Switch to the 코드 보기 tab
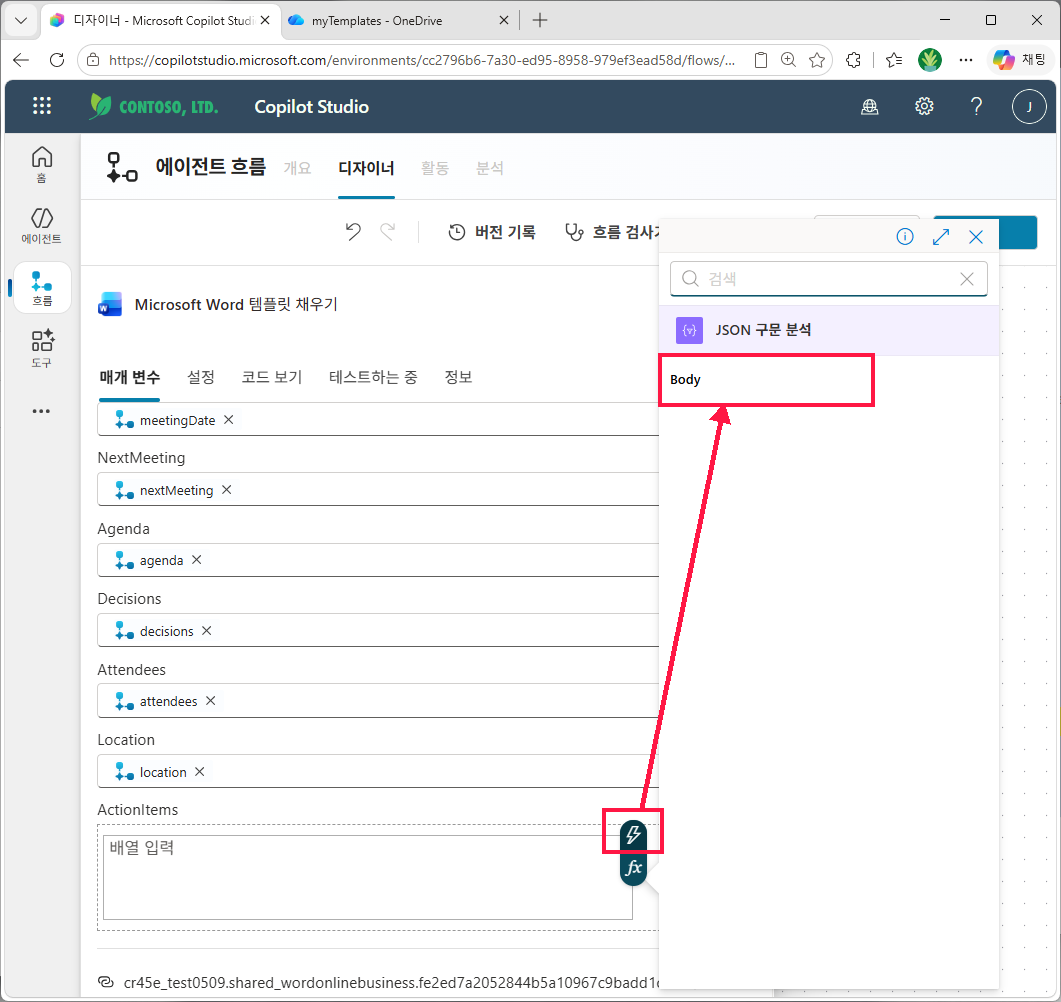 (x=272, y=378)
